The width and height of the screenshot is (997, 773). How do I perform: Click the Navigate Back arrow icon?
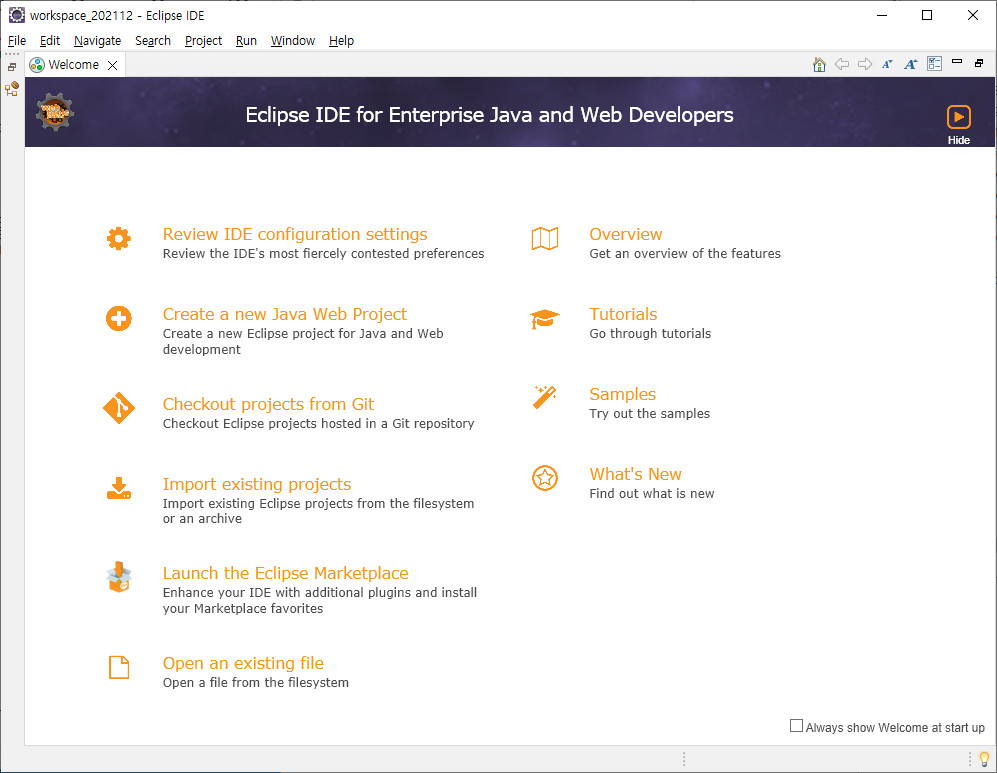842,64
